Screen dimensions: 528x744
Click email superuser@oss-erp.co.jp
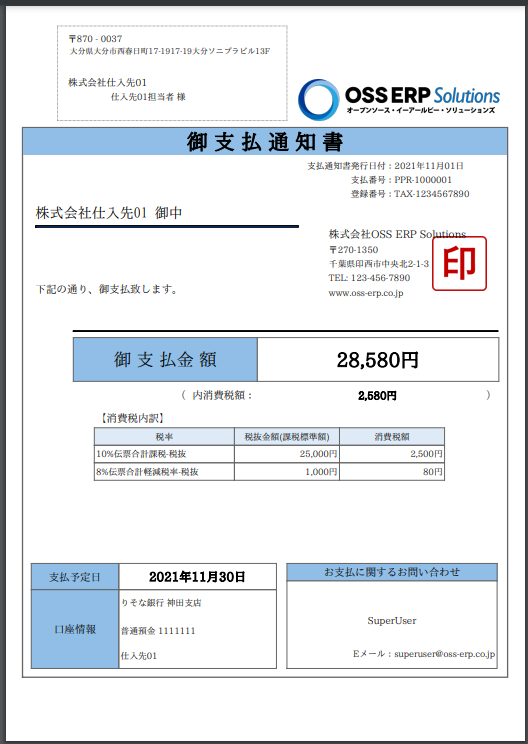coord(445,654)
